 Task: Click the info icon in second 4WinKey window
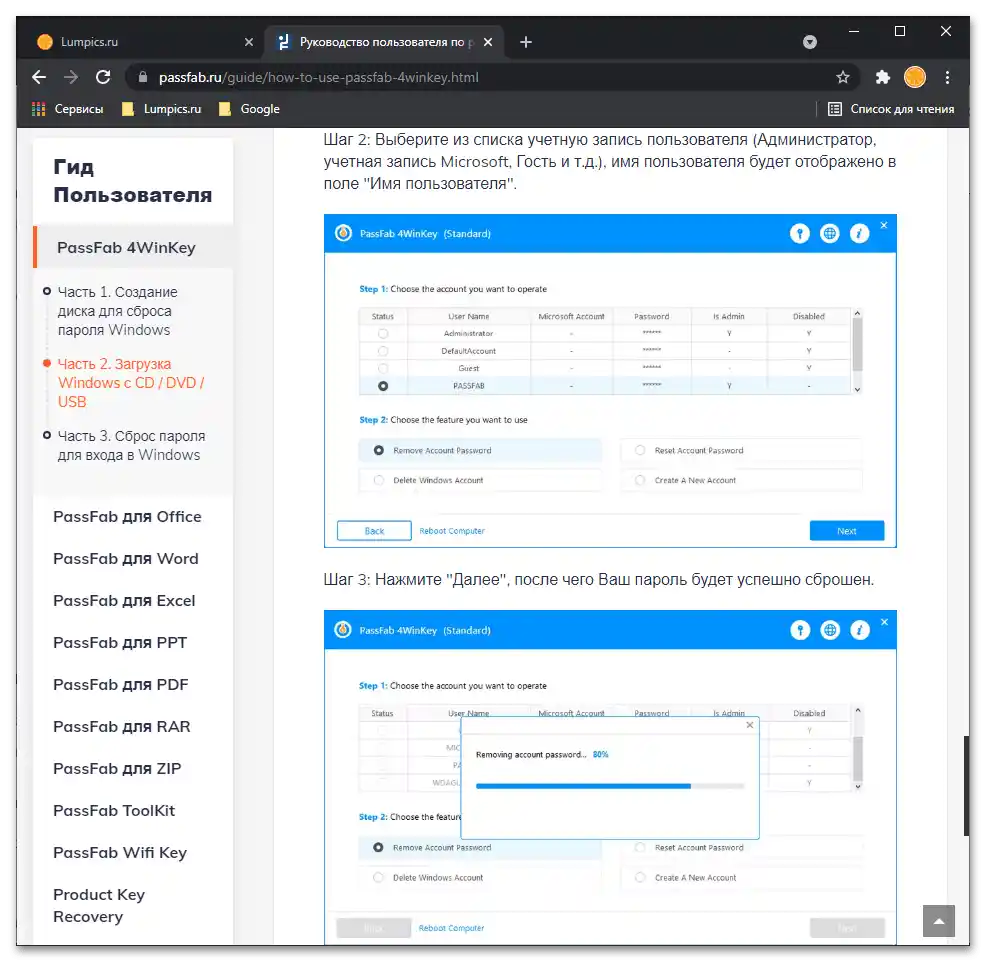[860, 630]
